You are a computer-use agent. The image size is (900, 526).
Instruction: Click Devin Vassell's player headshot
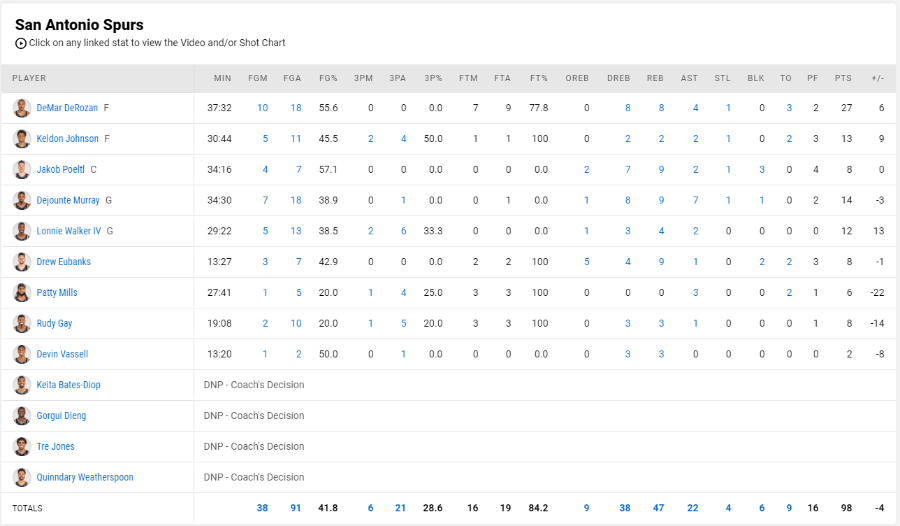(x=22, y=354)
